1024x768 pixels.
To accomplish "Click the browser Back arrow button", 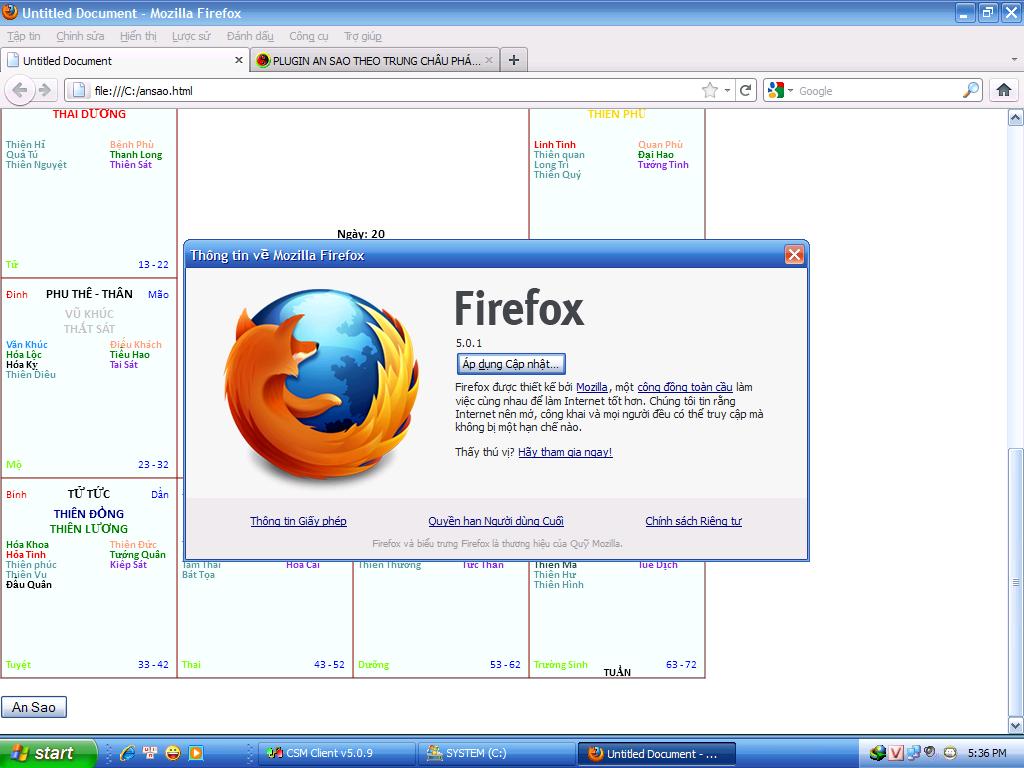I will 19,90.
